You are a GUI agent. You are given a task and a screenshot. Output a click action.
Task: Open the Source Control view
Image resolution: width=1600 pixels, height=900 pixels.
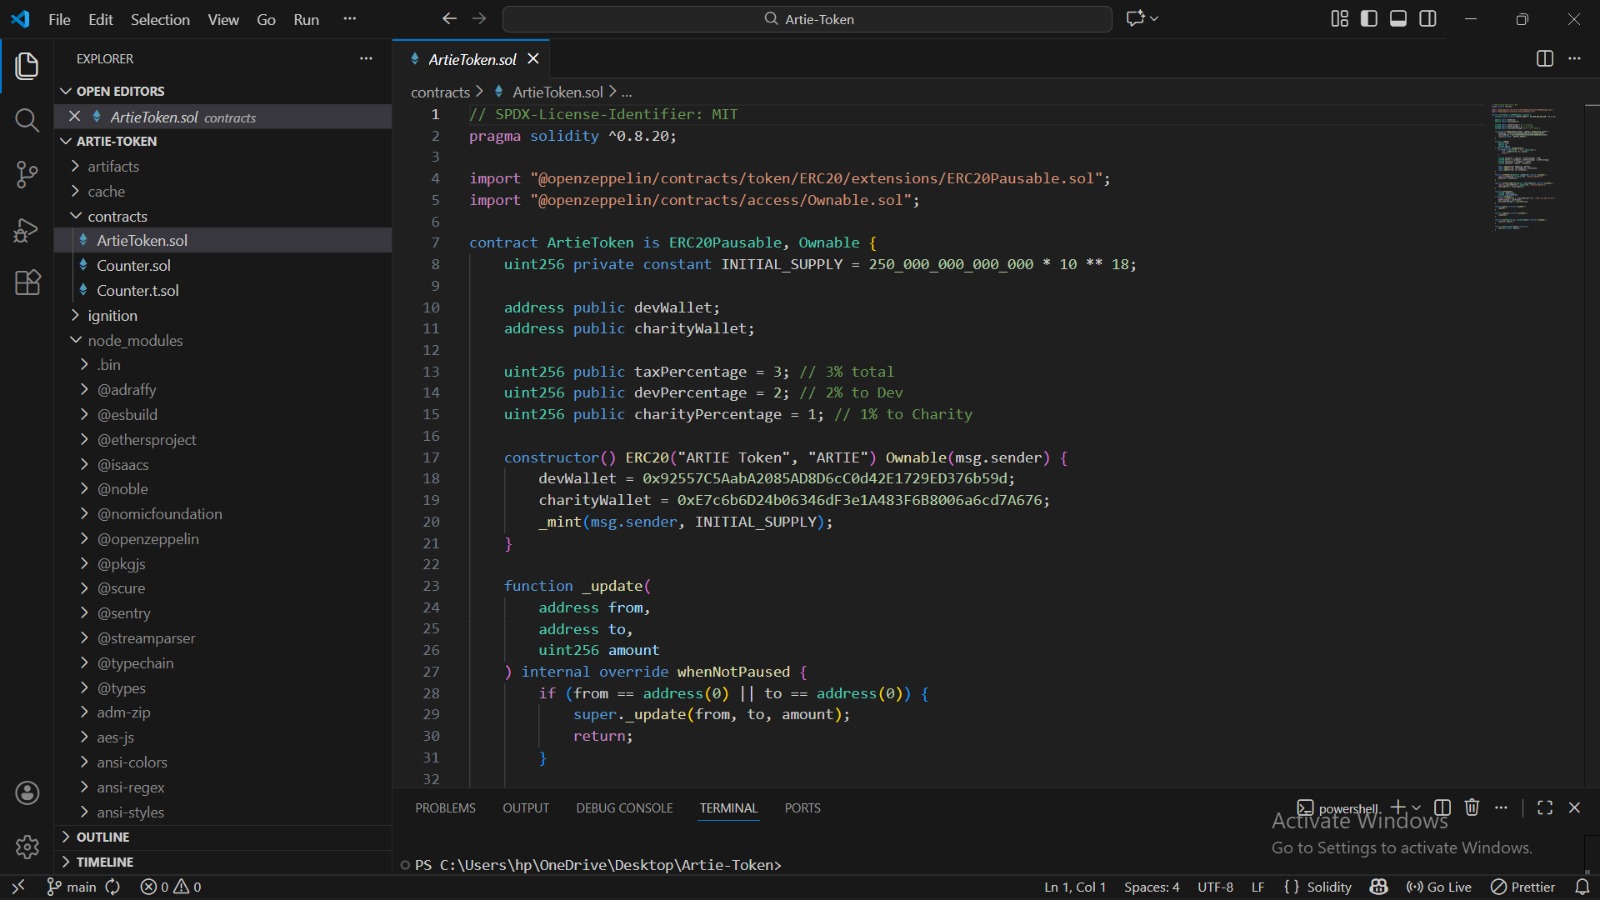pyautogui.click(x=27, y=175)
